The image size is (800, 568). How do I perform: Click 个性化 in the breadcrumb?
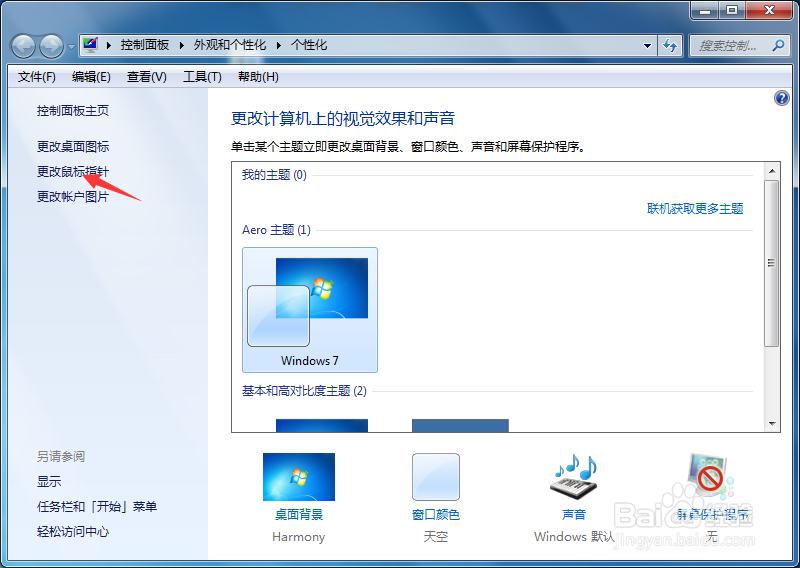pos(309,45)
